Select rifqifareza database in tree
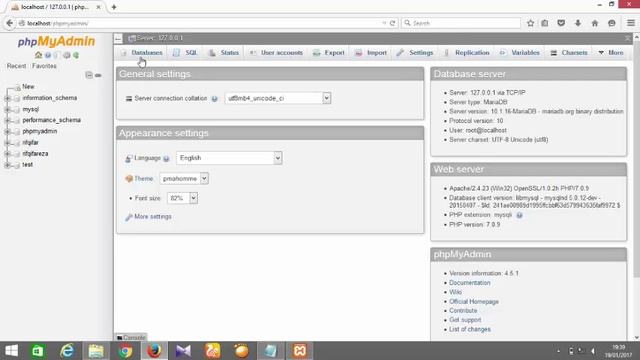The width and height of the screenshot is (640, 360). pyautogui.click(x=35, y=154)
